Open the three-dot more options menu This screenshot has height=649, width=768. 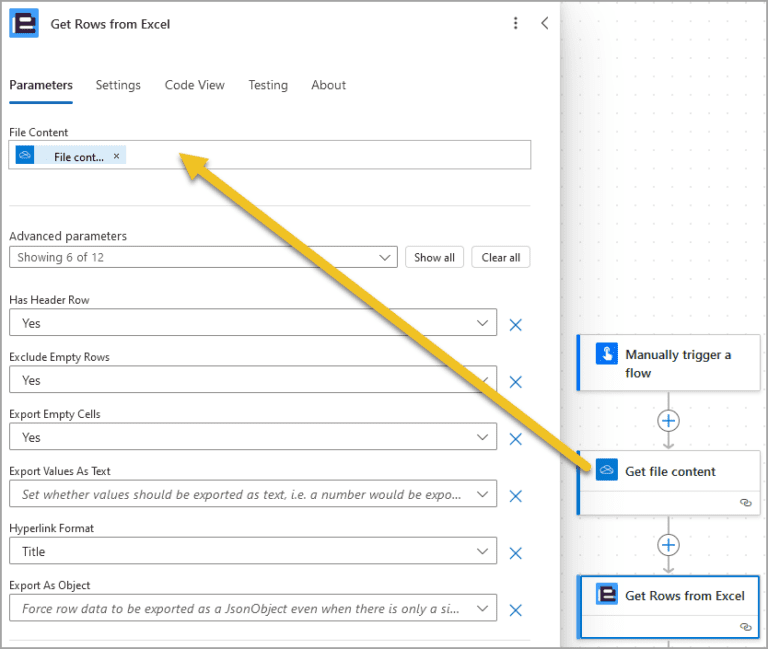[515, 23]
